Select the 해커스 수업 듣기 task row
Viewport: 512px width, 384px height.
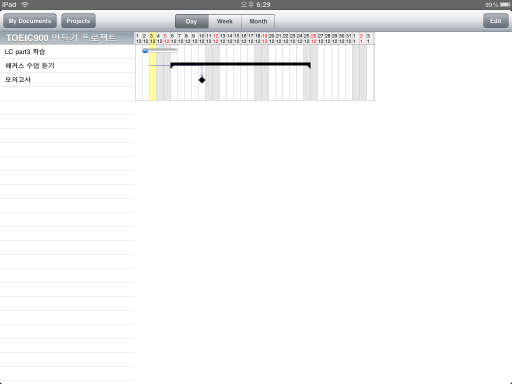click(67, 66)
